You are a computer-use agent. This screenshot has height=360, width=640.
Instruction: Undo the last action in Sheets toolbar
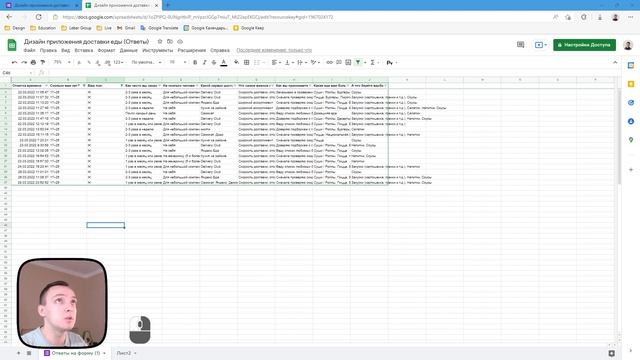click(x=15, y=62)
